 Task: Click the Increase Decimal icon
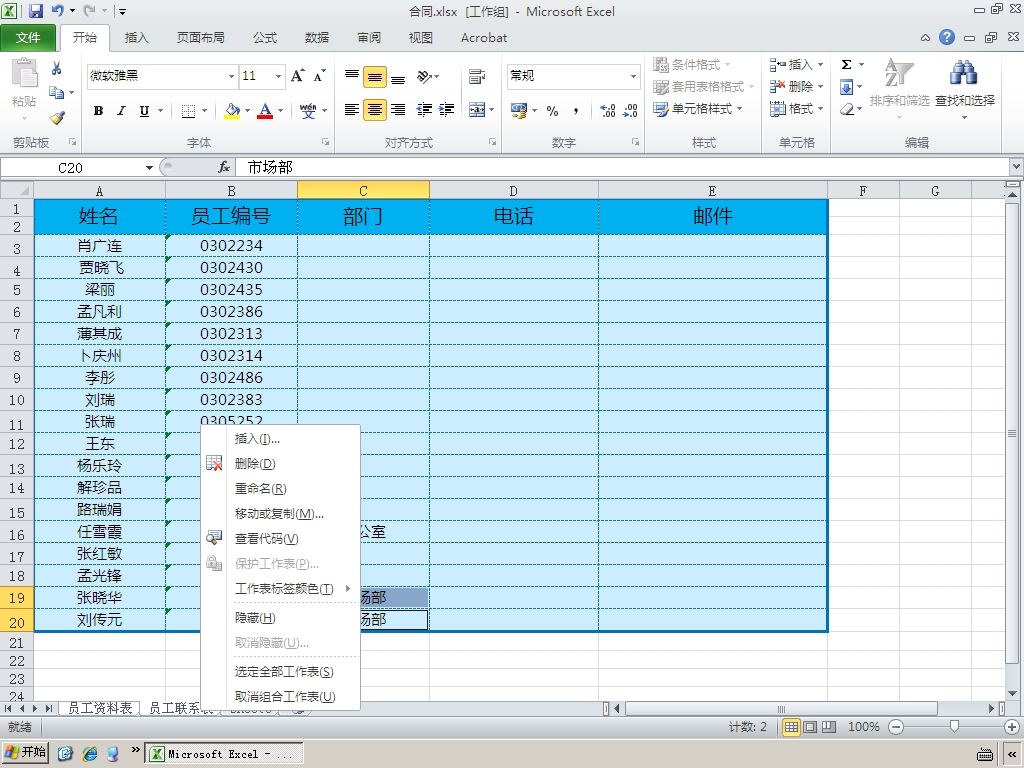(607, 110)
